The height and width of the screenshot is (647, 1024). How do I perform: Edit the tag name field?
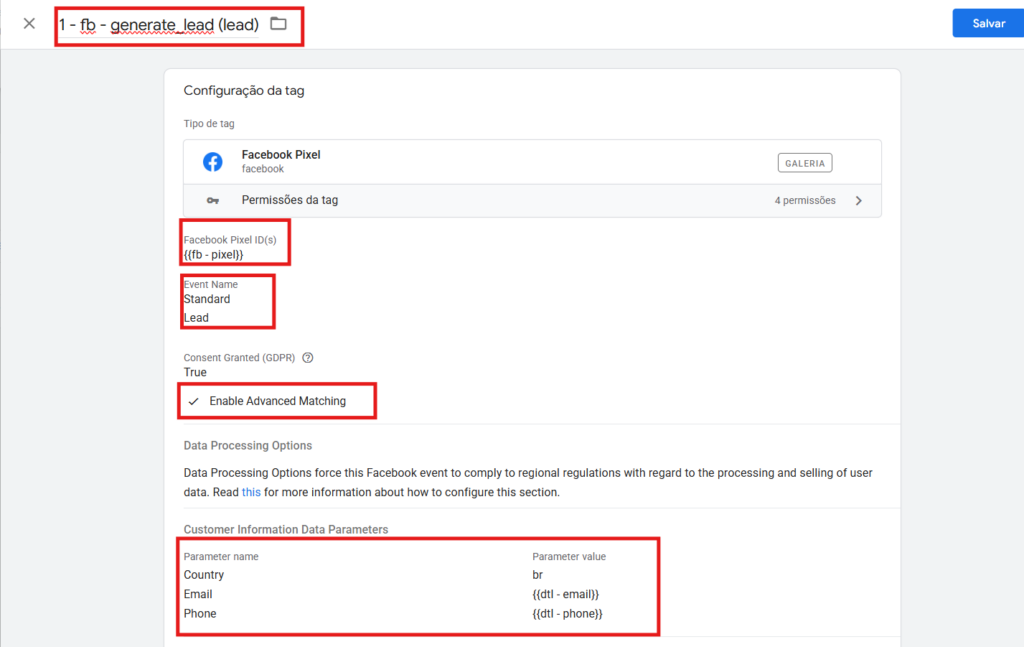point(159,25)
